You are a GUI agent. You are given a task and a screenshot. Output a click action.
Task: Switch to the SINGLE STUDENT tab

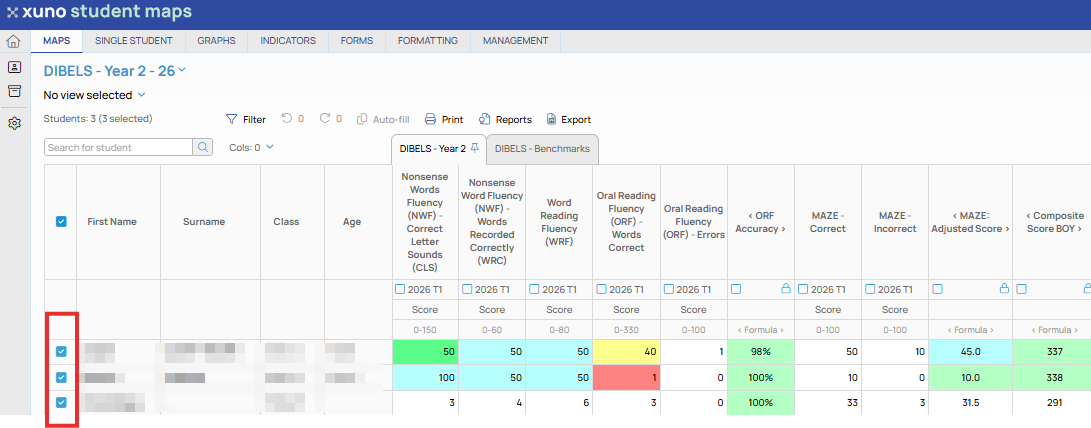[x=134, y=41]
